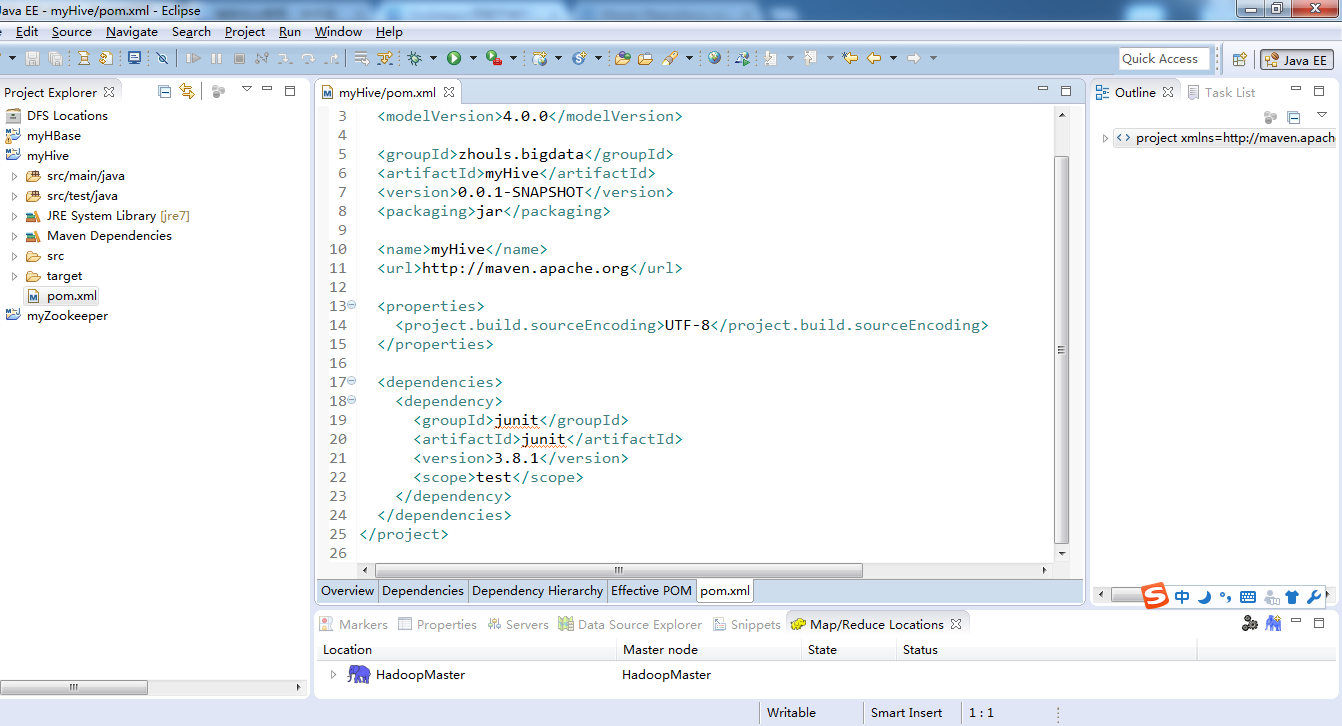Click the Sogou wrench settings icon

pyautogui.click(x=1314, y=597)
